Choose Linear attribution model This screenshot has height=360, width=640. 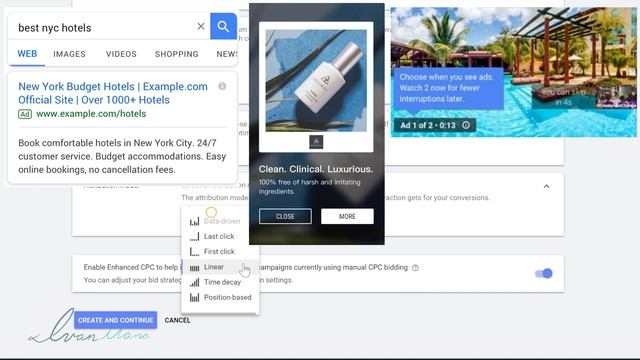point(220,267)
